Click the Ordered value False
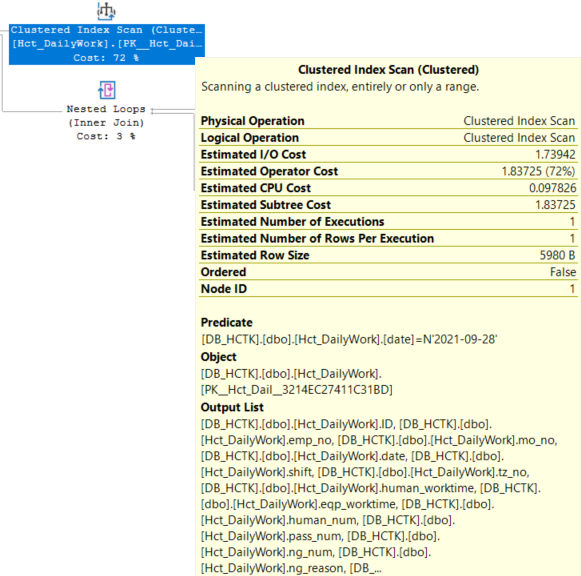The width and height of the screenshot is (581, 576). pos(563,272)
